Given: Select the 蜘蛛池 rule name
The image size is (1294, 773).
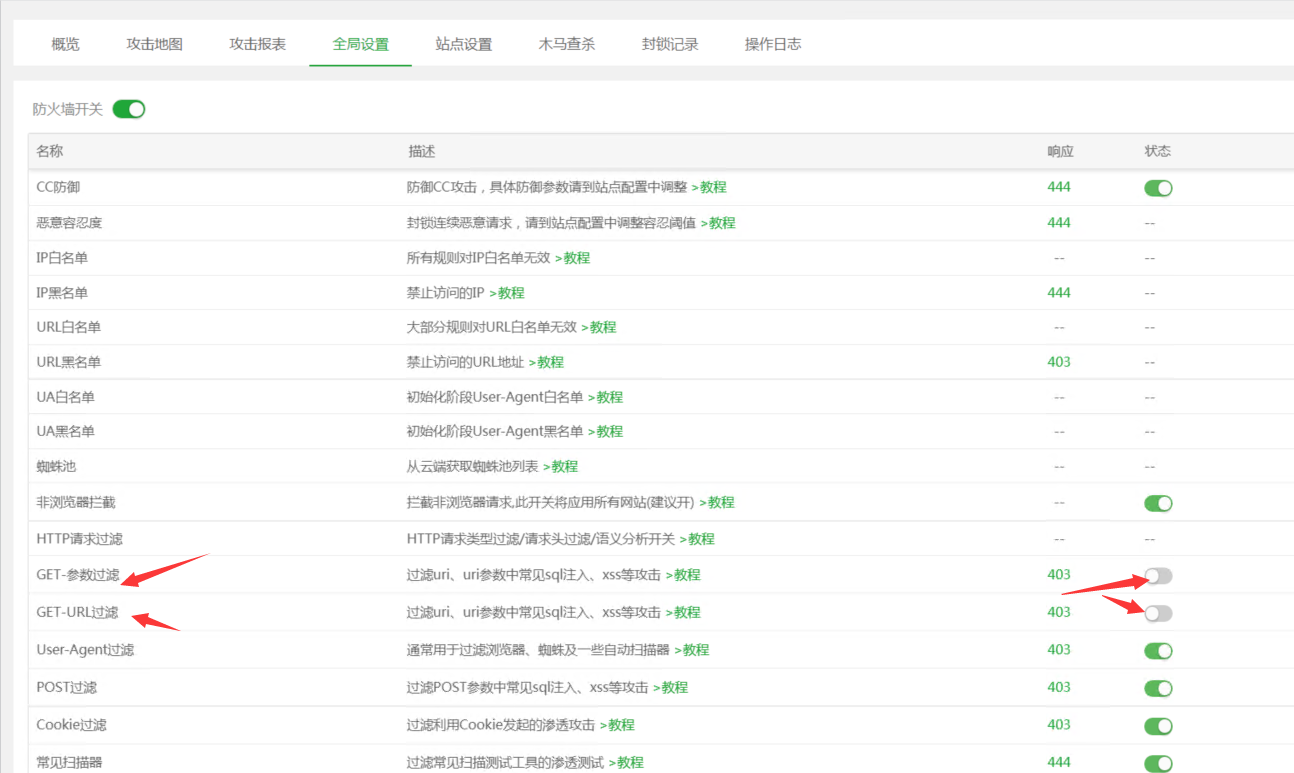Looking at the screenshot, I should (55, 467).
